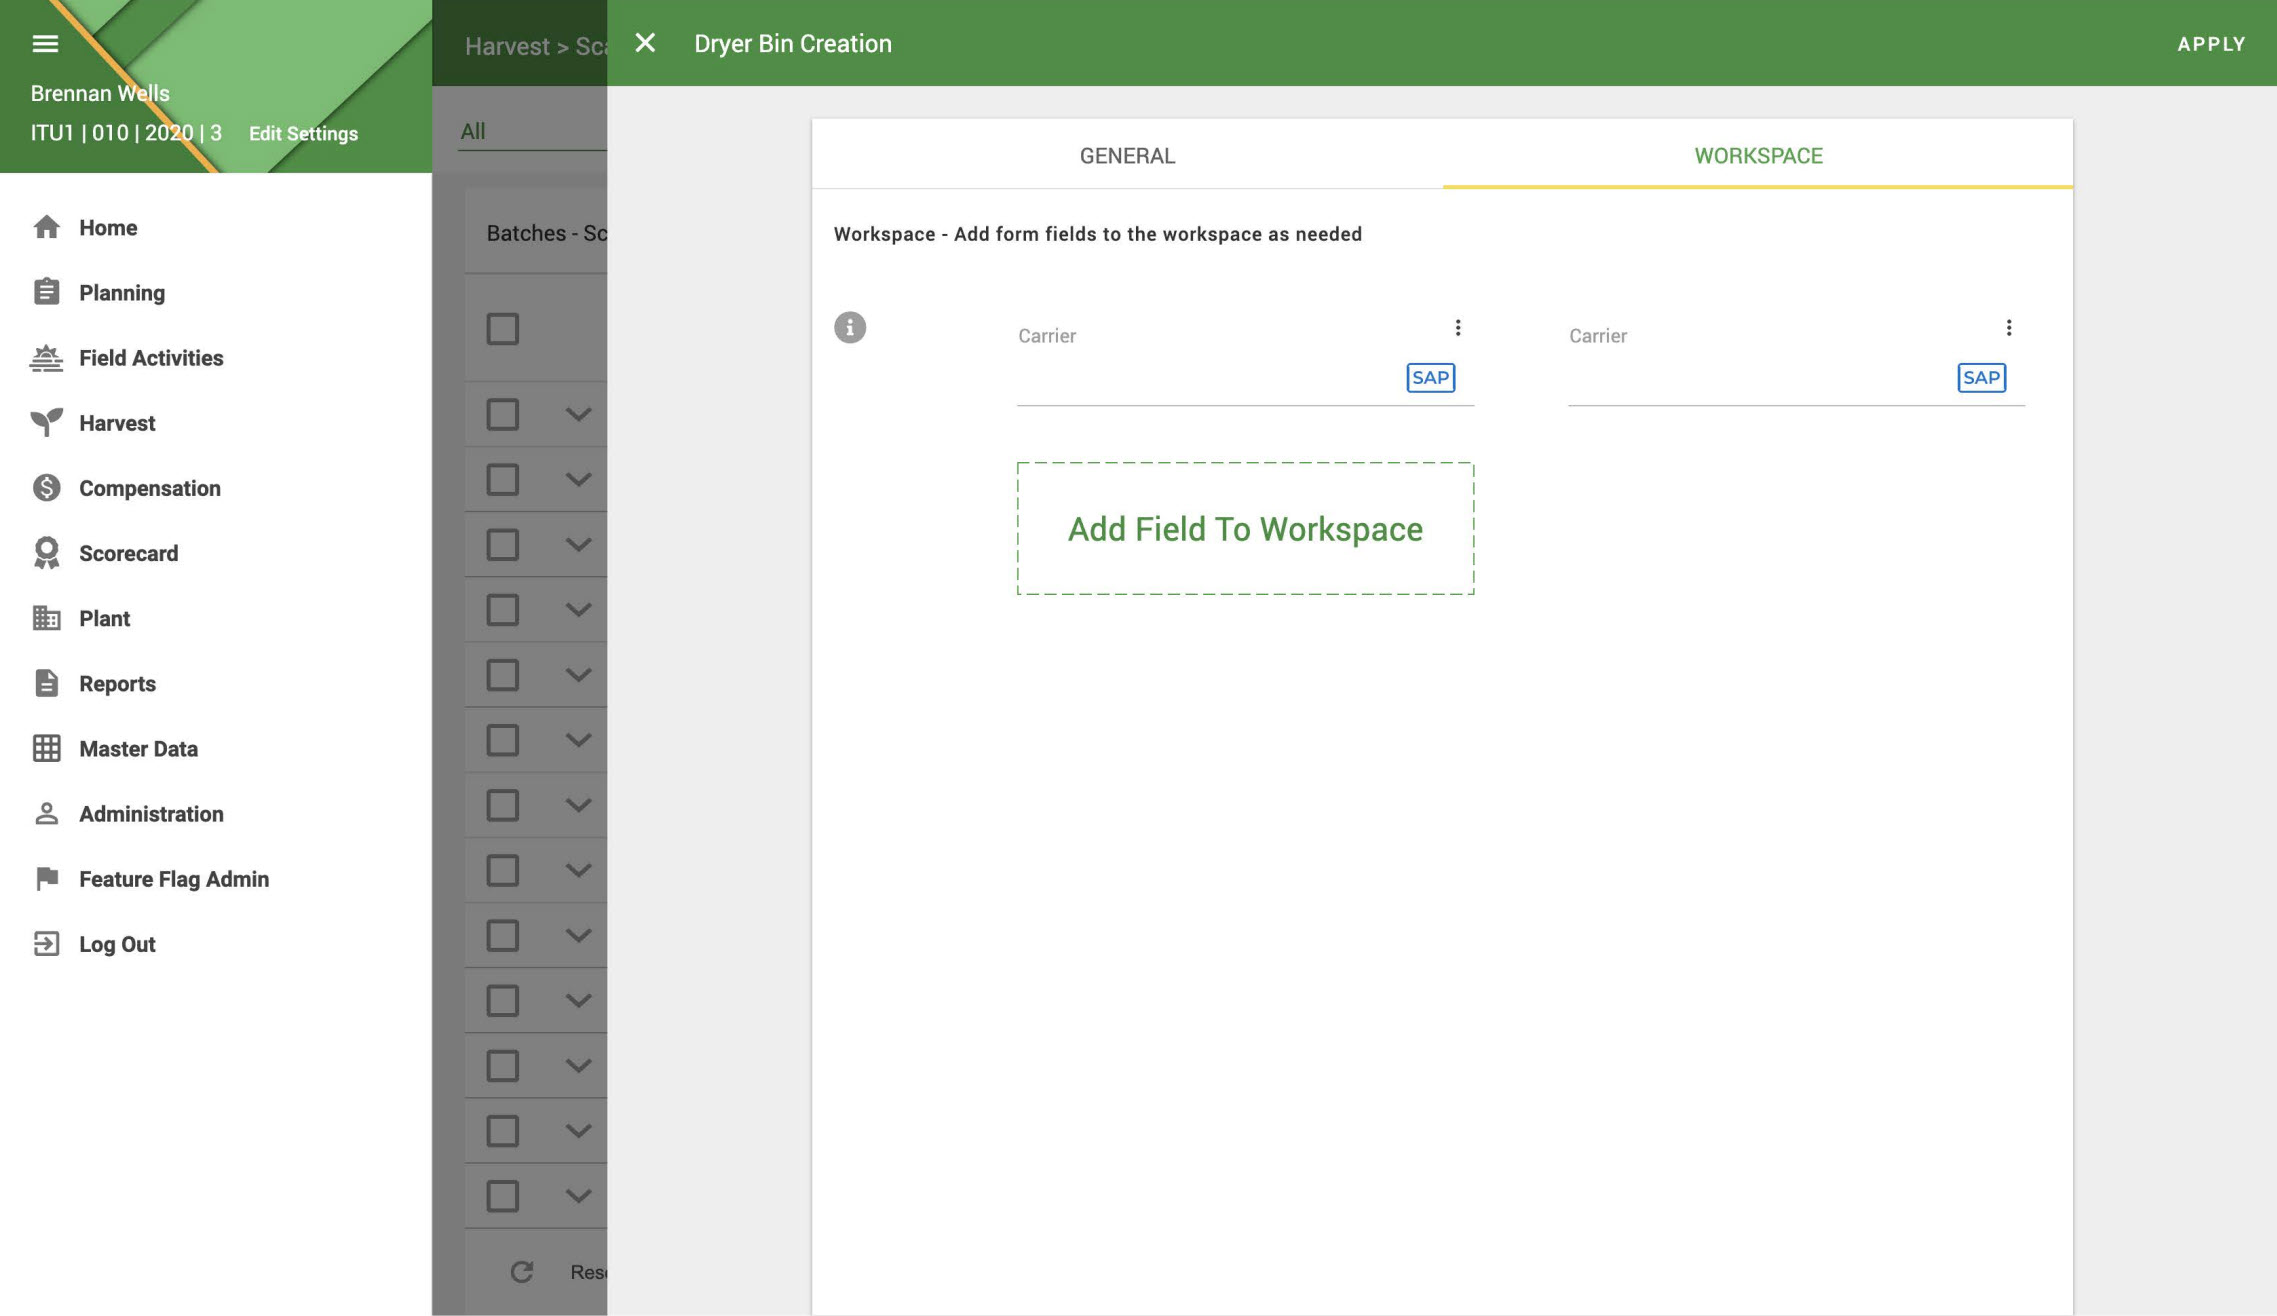Click the hamburger menu icon
Viewport: 2277px width, 1316px height.
[x=45, y=44]
